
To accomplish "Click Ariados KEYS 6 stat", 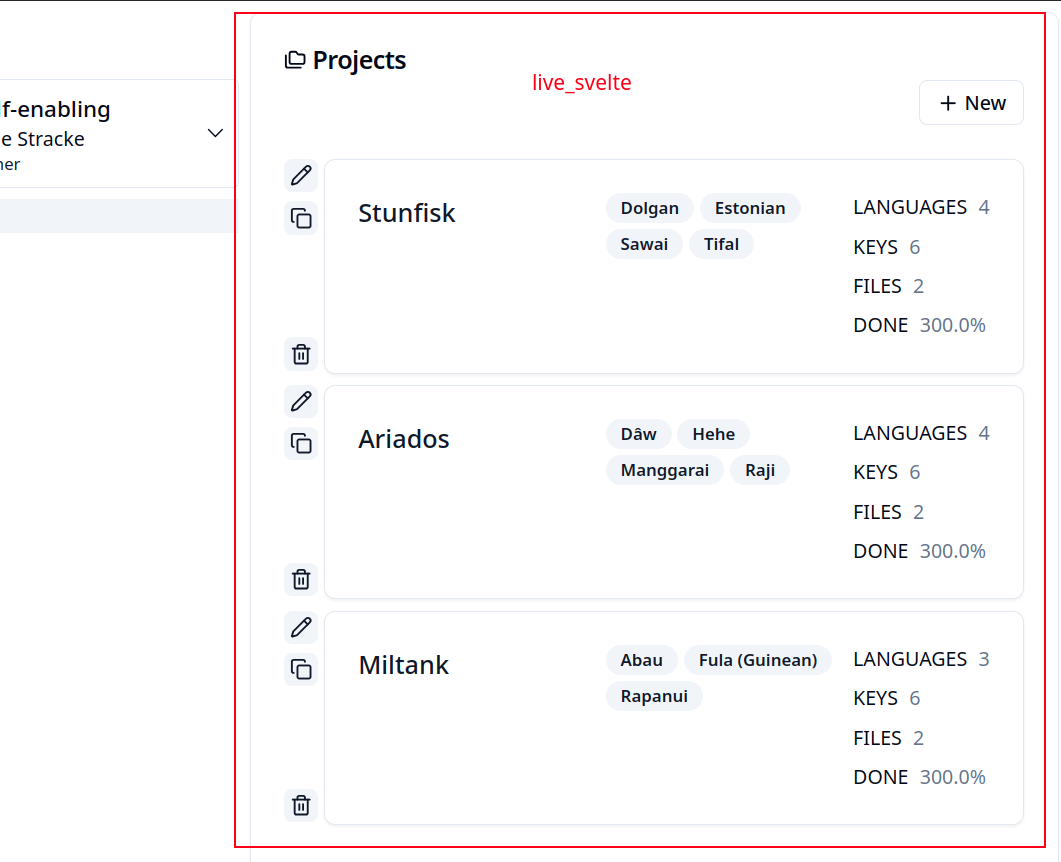I will click(886, 472).
